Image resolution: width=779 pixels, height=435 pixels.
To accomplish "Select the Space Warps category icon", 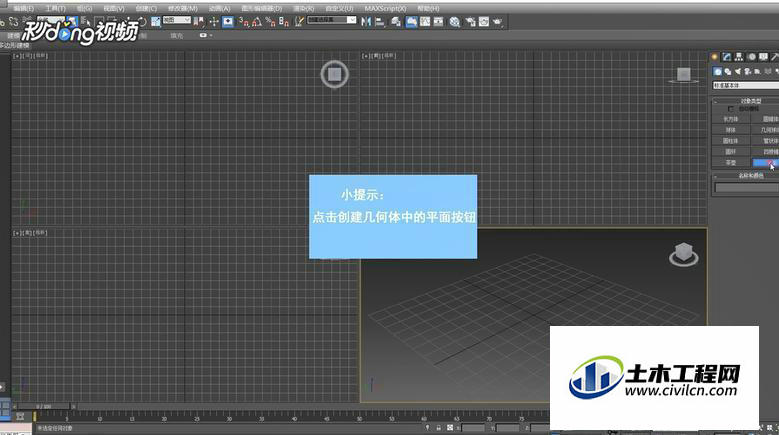I will click(x=768, y=72).
